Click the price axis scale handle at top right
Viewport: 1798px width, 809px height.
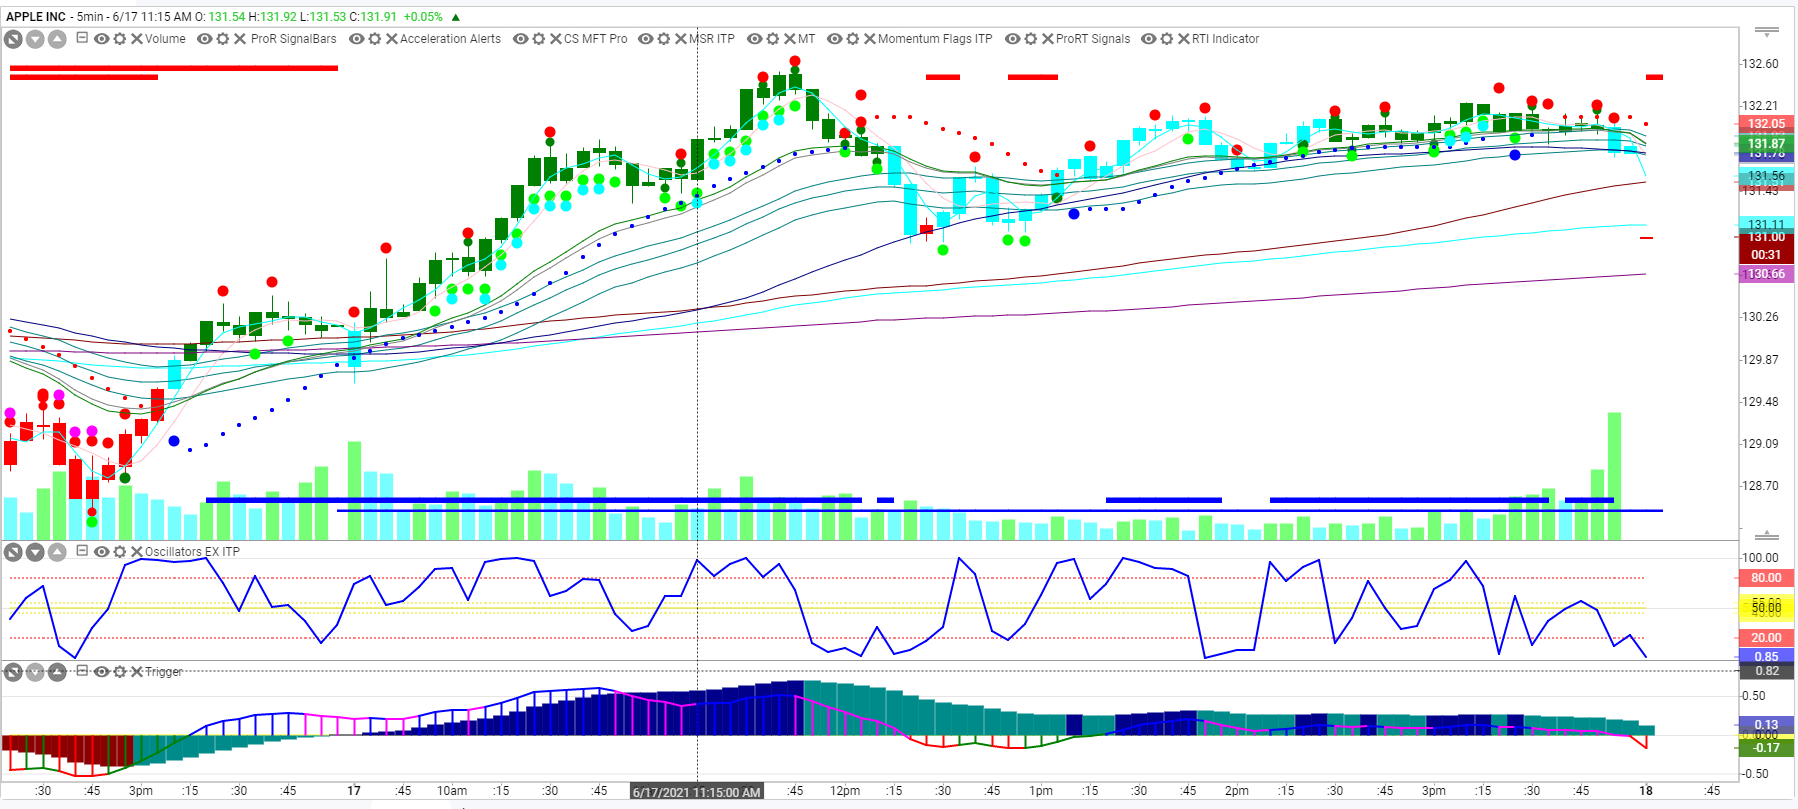click(x=1767, y=32)
